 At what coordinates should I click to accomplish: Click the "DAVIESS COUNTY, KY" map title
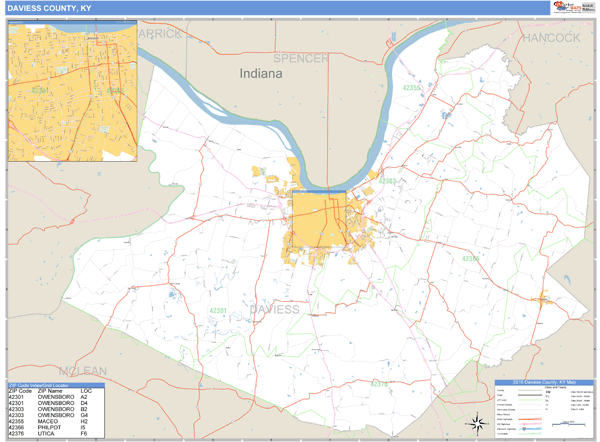[49, 8]
